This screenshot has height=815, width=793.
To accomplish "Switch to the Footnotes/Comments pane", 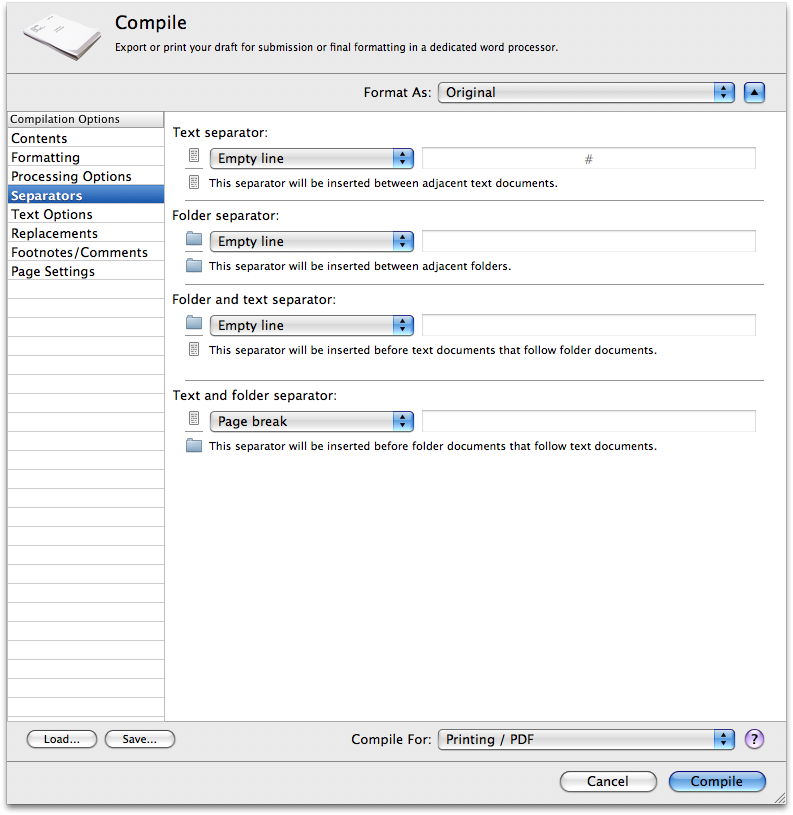I will pos(79,252).
